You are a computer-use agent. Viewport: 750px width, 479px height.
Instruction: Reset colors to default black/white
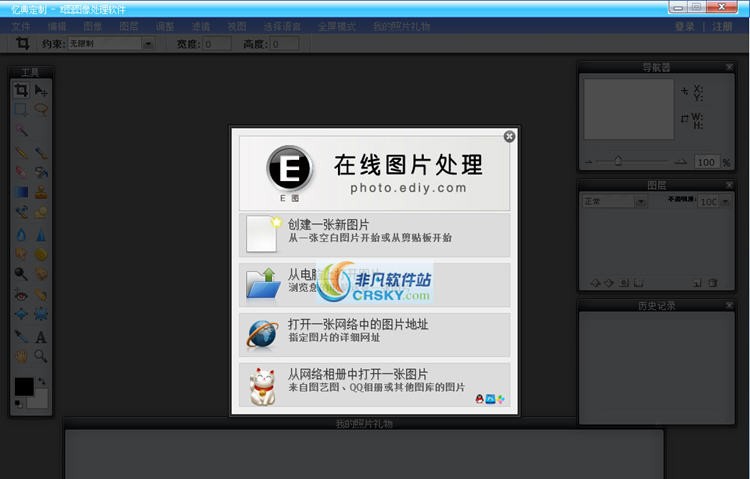tap(18, 404)
